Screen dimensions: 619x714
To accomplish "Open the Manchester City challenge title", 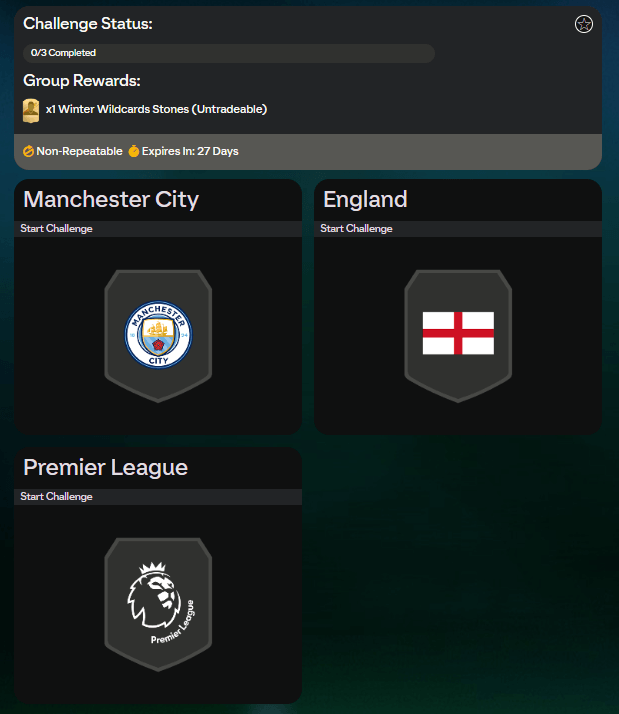I will (x=111, y=199).
